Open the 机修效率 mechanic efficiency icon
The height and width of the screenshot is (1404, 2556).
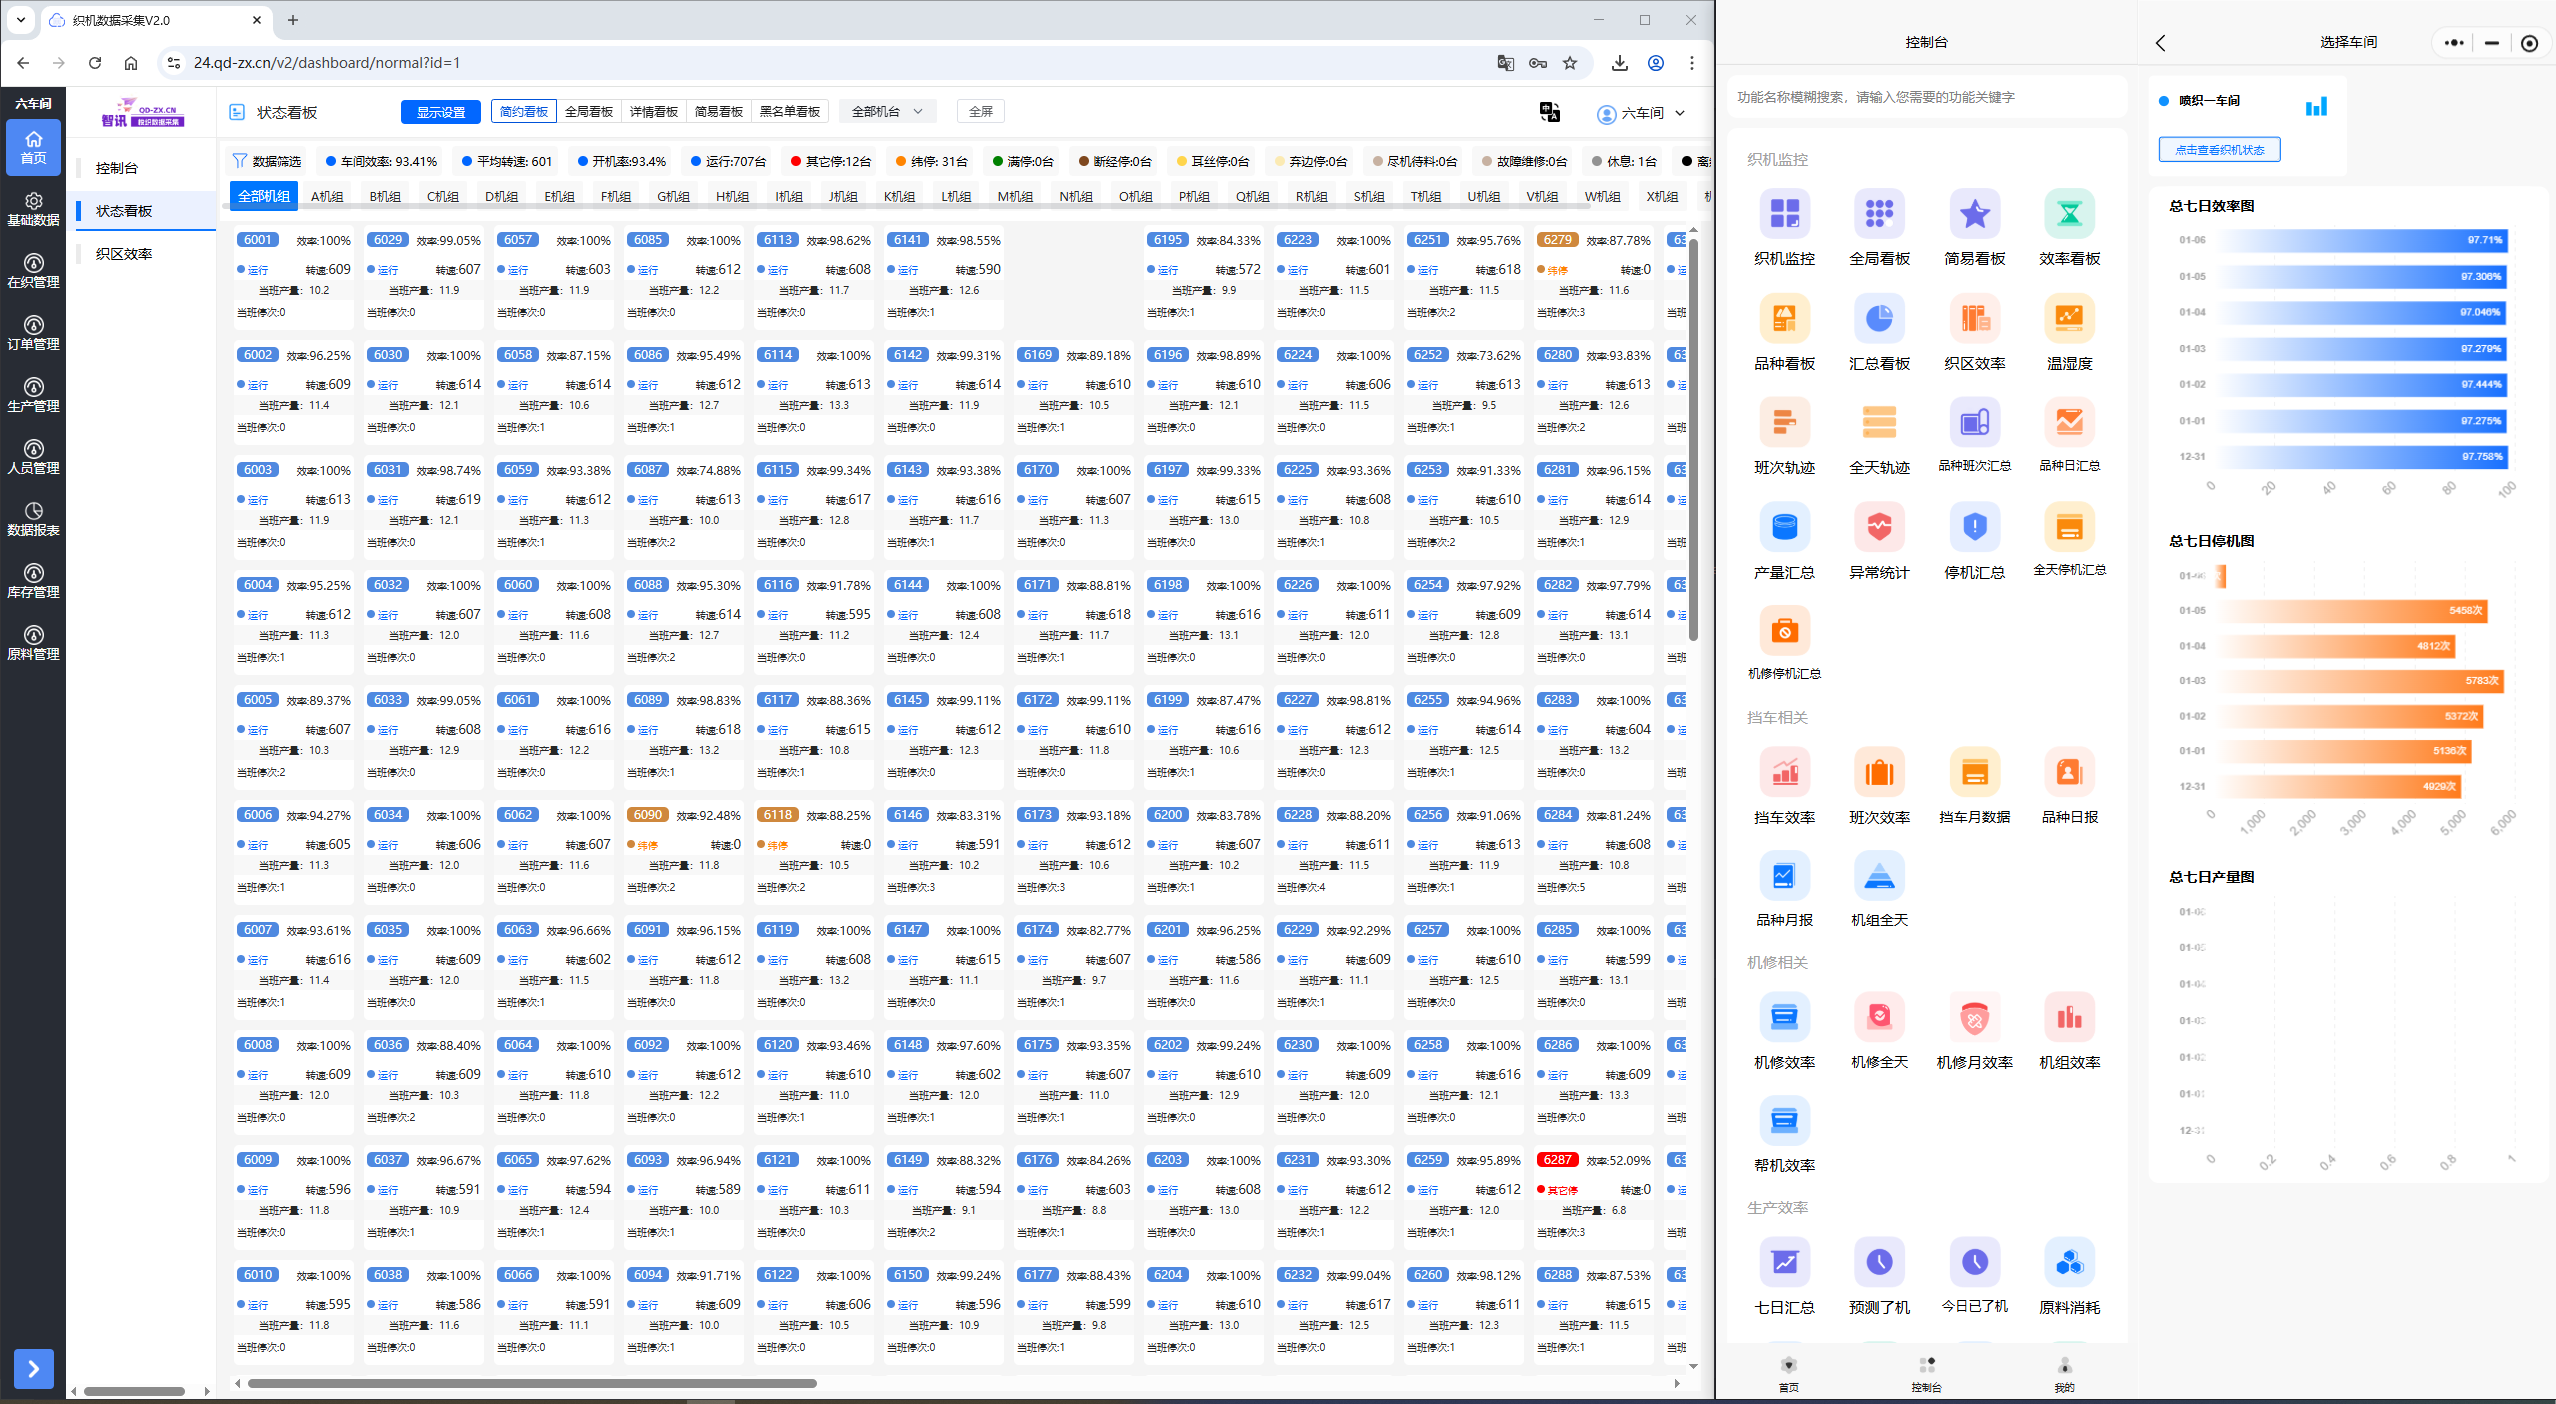1784,1019
